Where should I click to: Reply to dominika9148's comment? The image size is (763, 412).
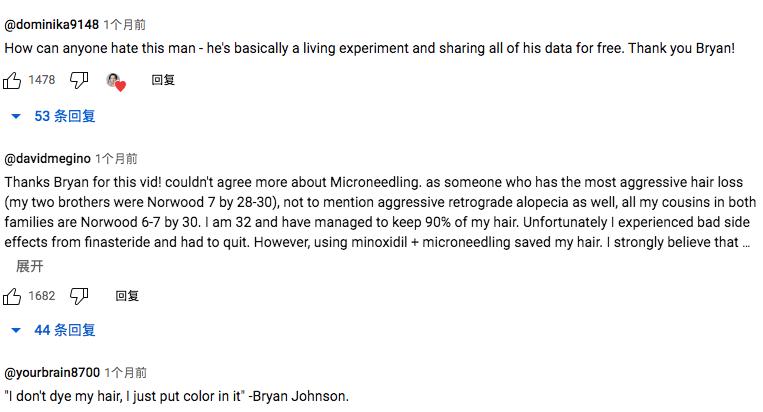[163, 80]
